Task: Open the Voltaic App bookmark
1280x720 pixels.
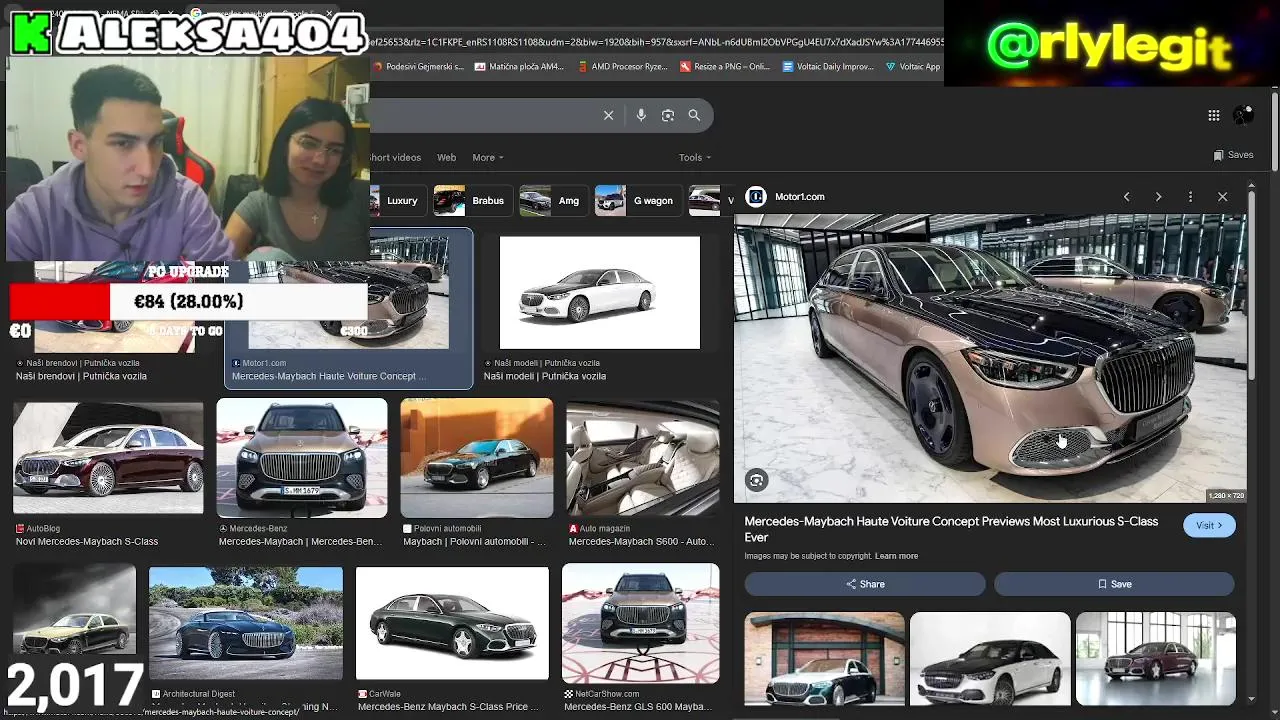Action: click(913, 67)
